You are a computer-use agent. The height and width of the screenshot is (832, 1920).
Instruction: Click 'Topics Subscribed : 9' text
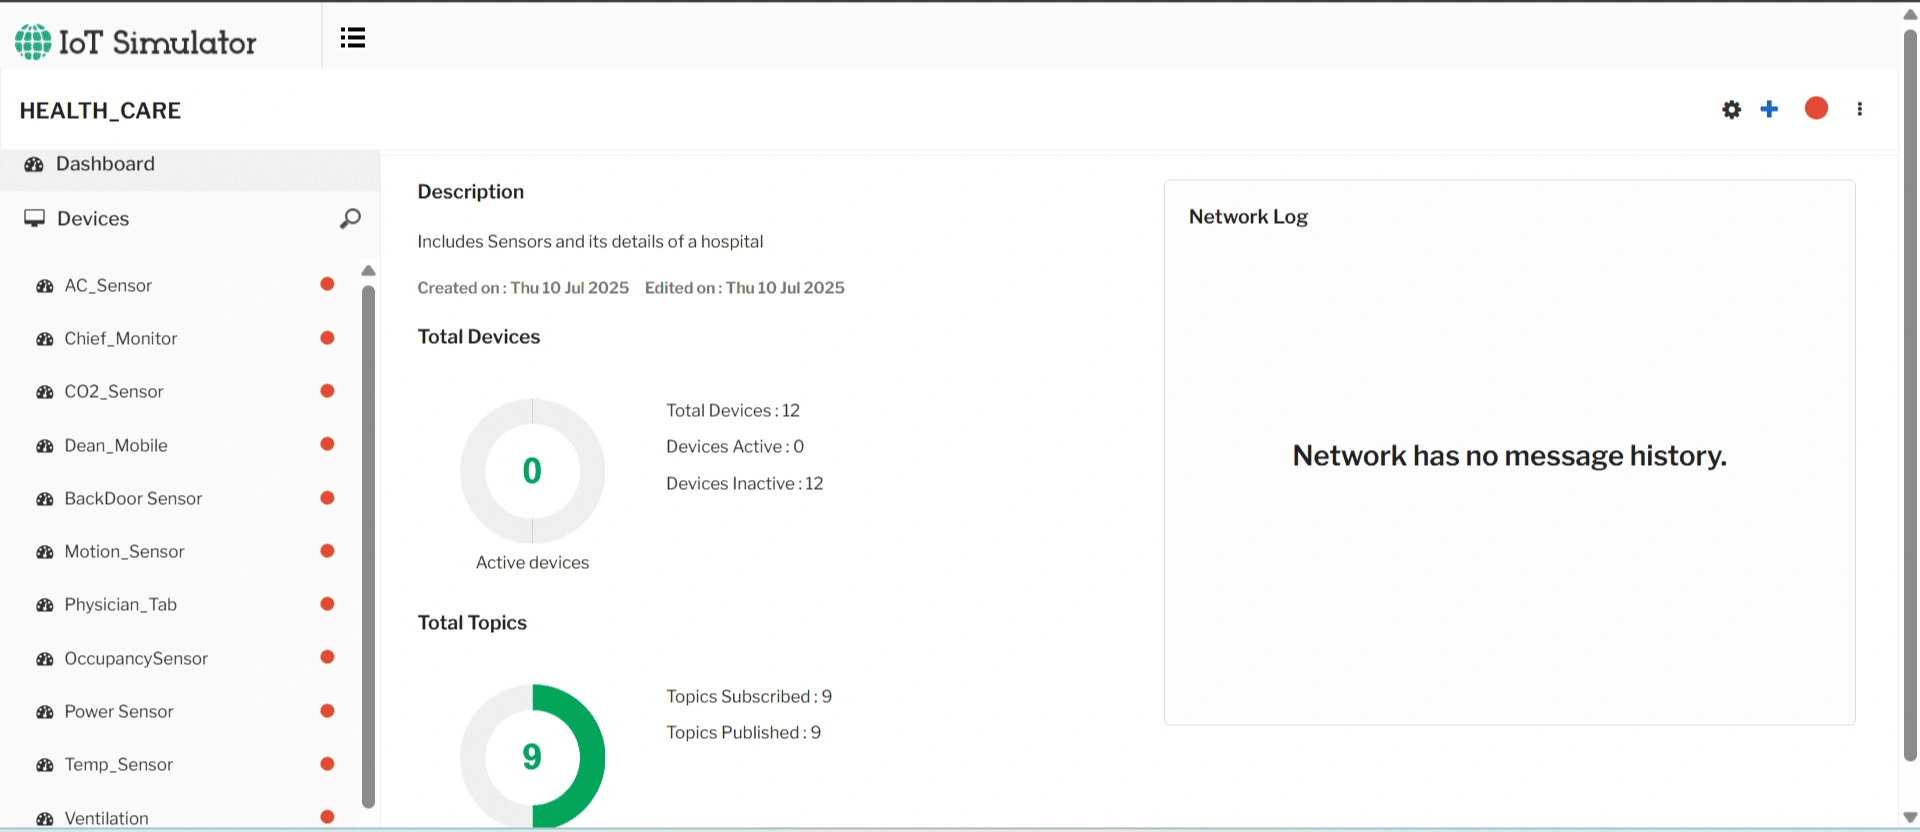(749, 696)
